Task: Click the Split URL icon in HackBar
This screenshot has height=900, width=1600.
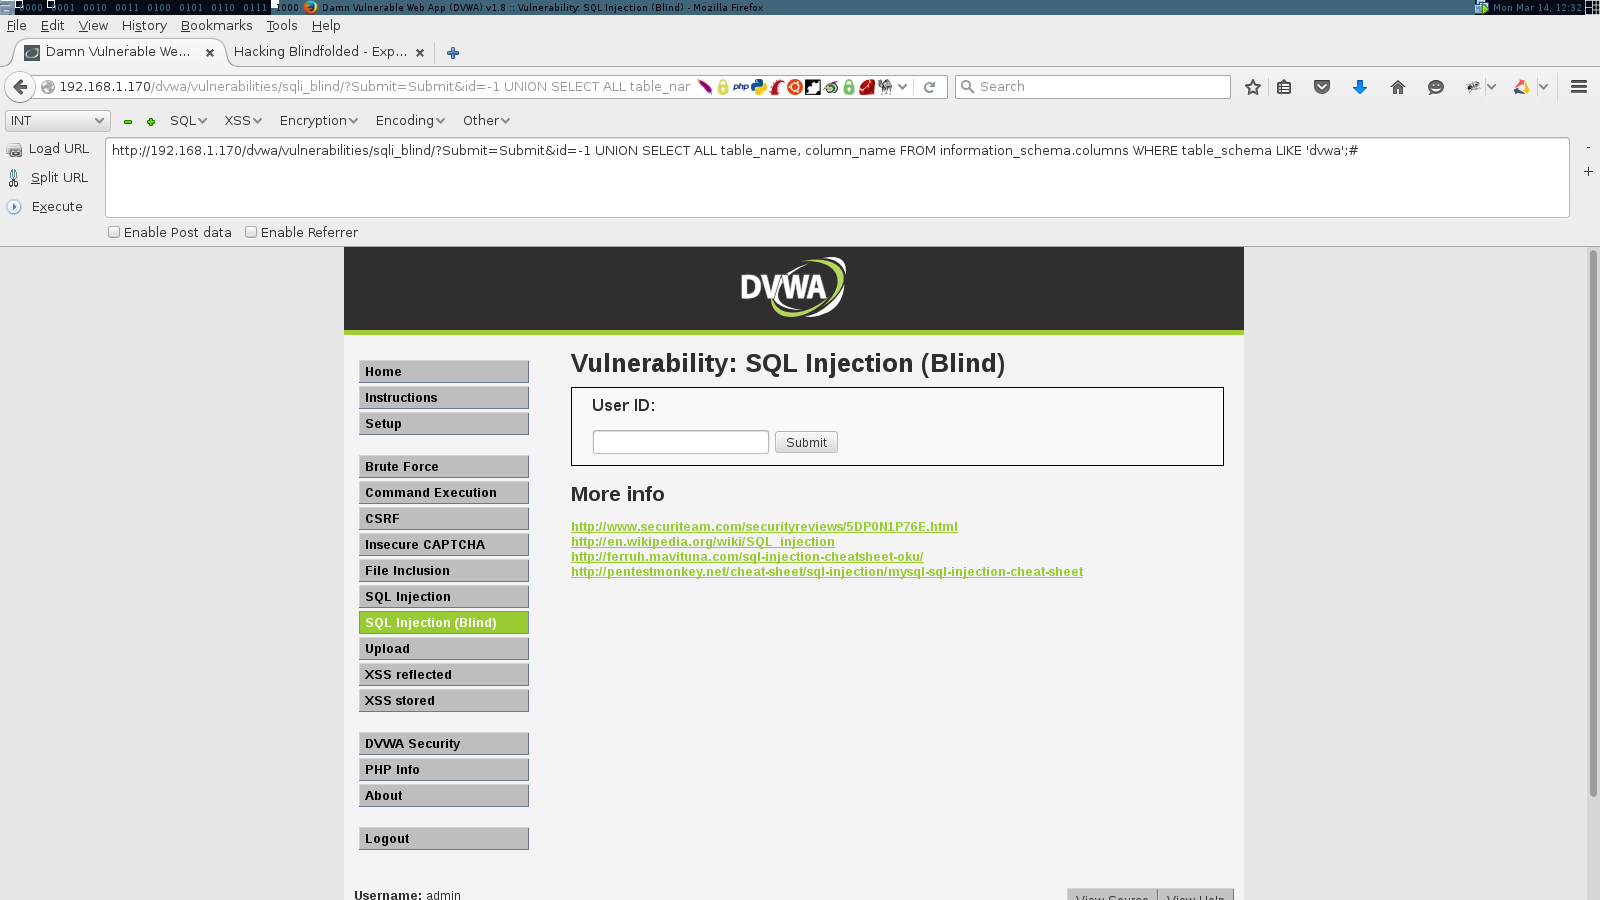Action: pos(14,178)
